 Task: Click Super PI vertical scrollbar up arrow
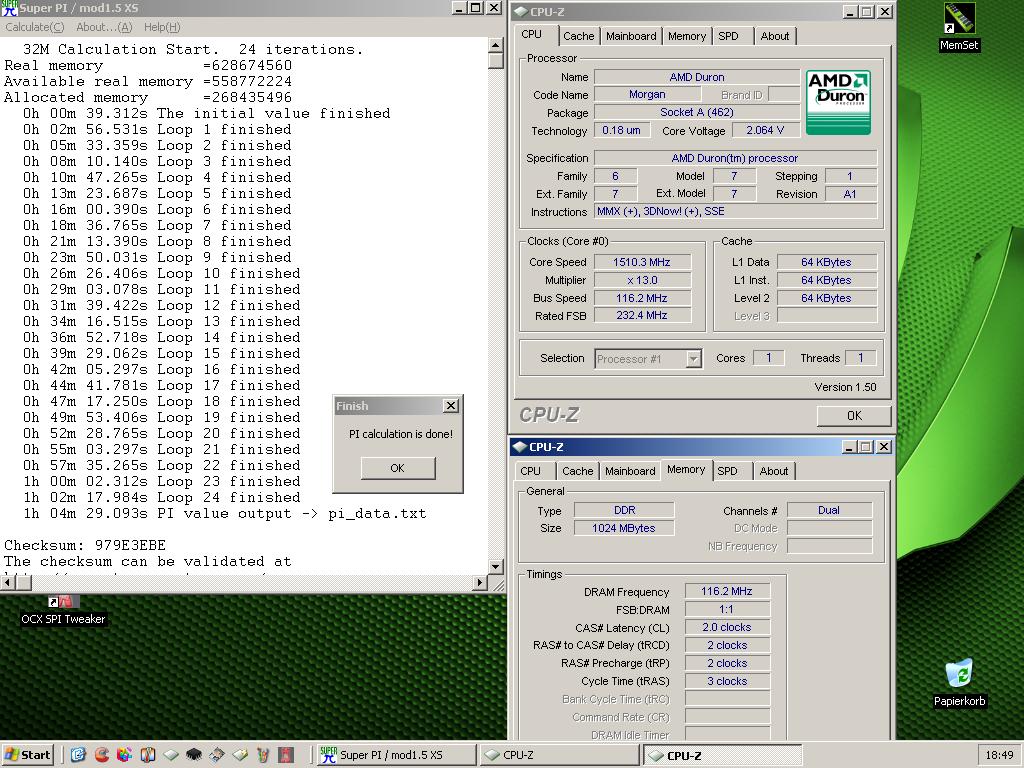[496, 44]
